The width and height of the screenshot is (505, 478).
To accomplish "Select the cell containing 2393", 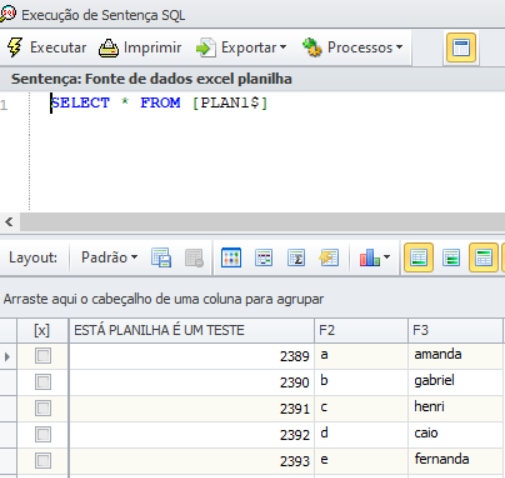I will click(x=192, y=461).
